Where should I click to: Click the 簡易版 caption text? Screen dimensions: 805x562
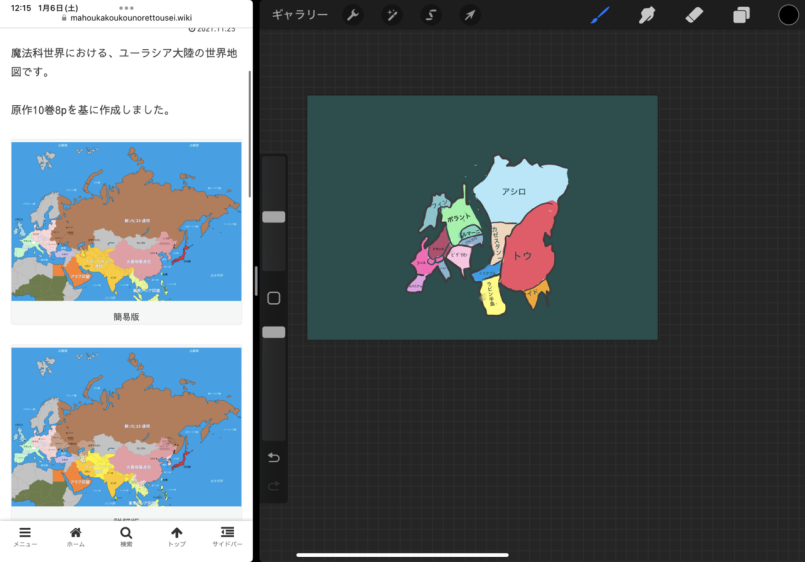coord(126,317)
